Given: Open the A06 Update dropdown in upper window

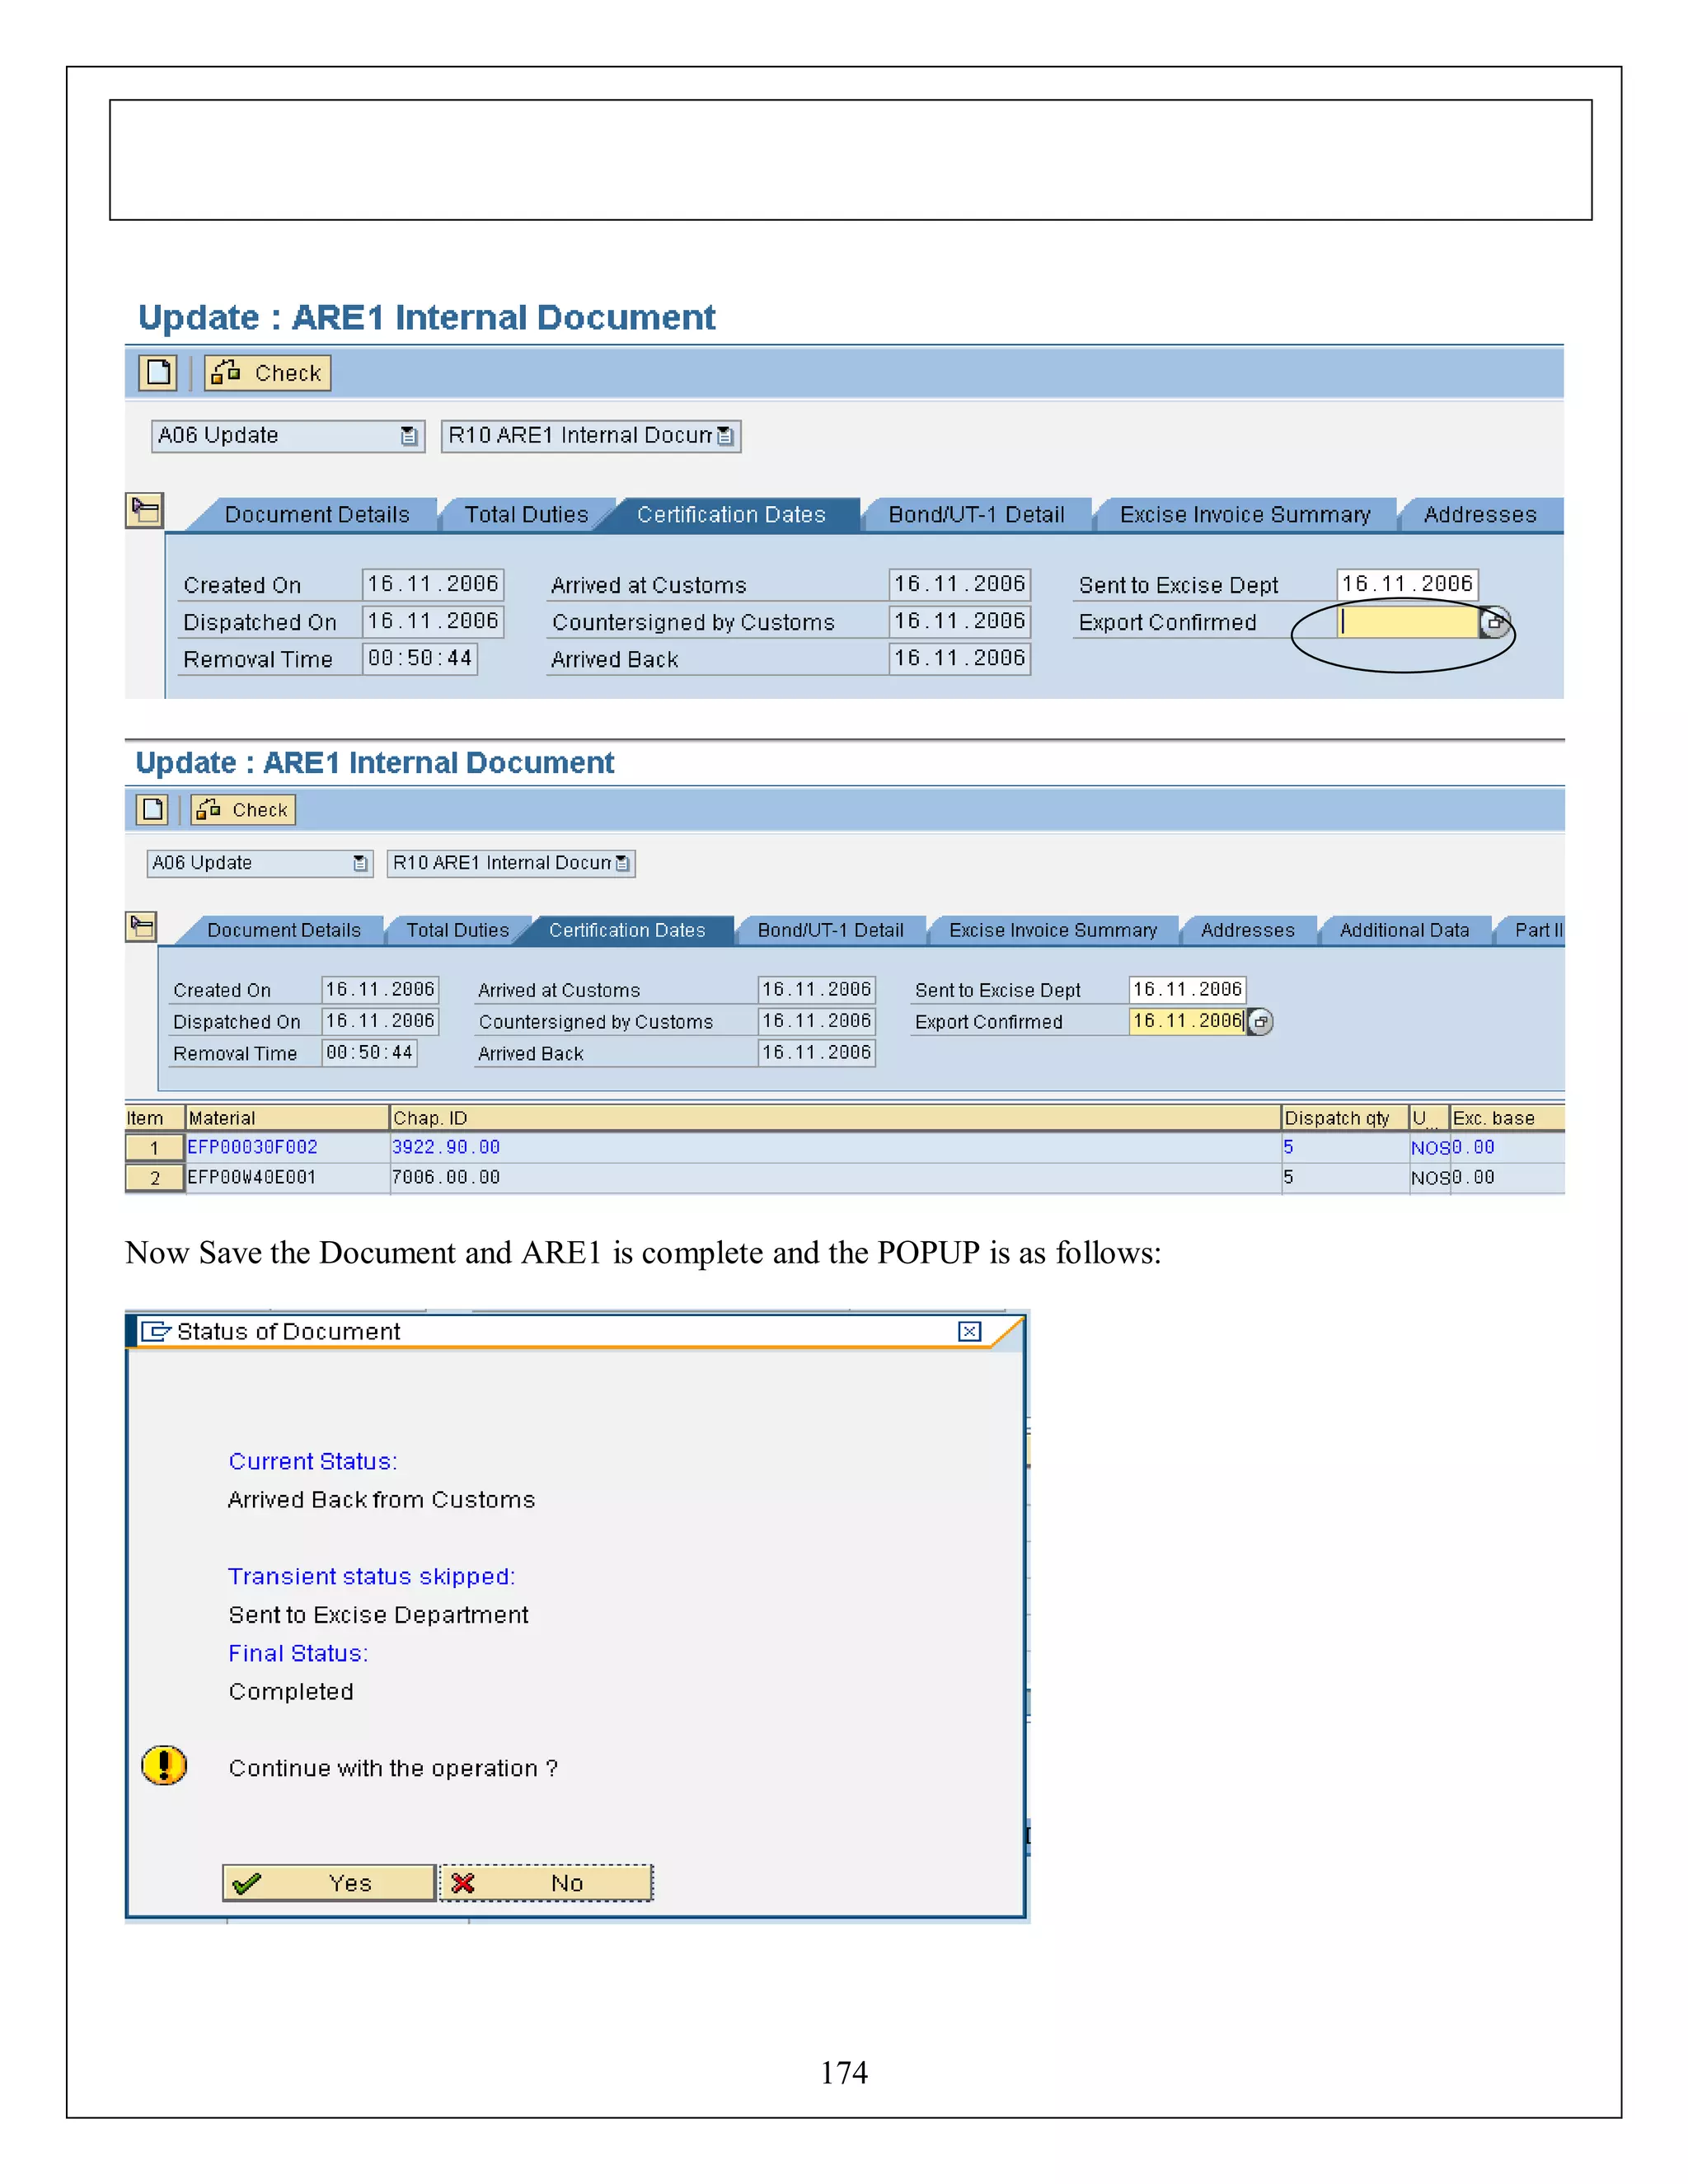Looking at the screenshot, I should (x=408, y=436).
